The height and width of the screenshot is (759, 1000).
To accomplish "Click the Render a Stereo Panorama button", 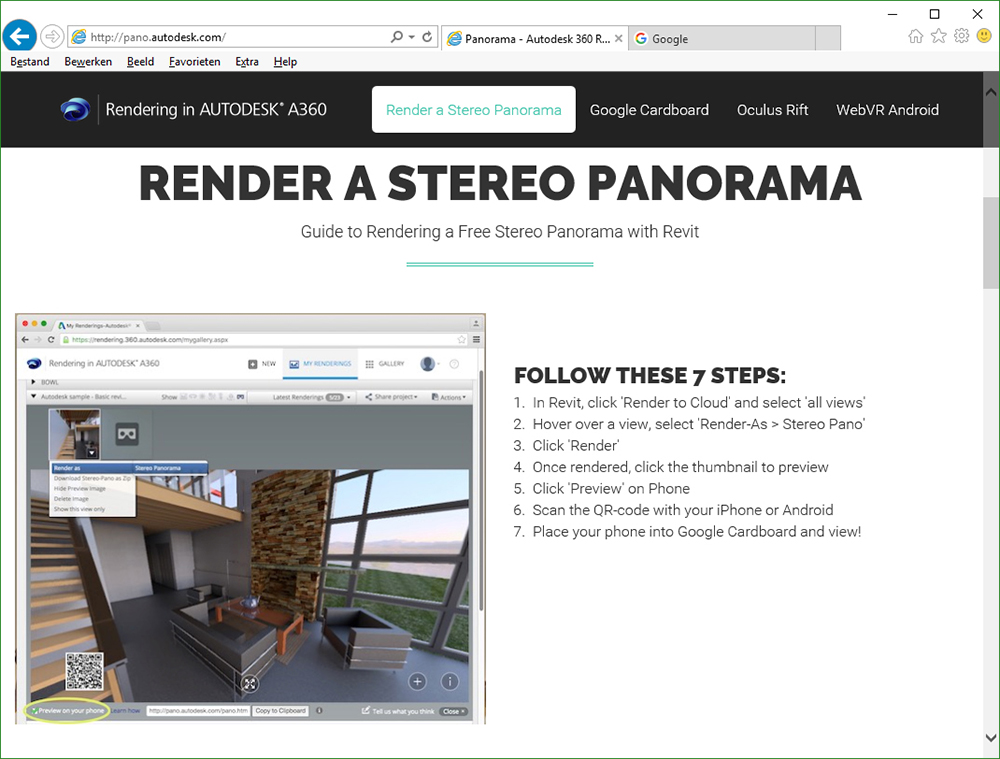I will (473, 110).
